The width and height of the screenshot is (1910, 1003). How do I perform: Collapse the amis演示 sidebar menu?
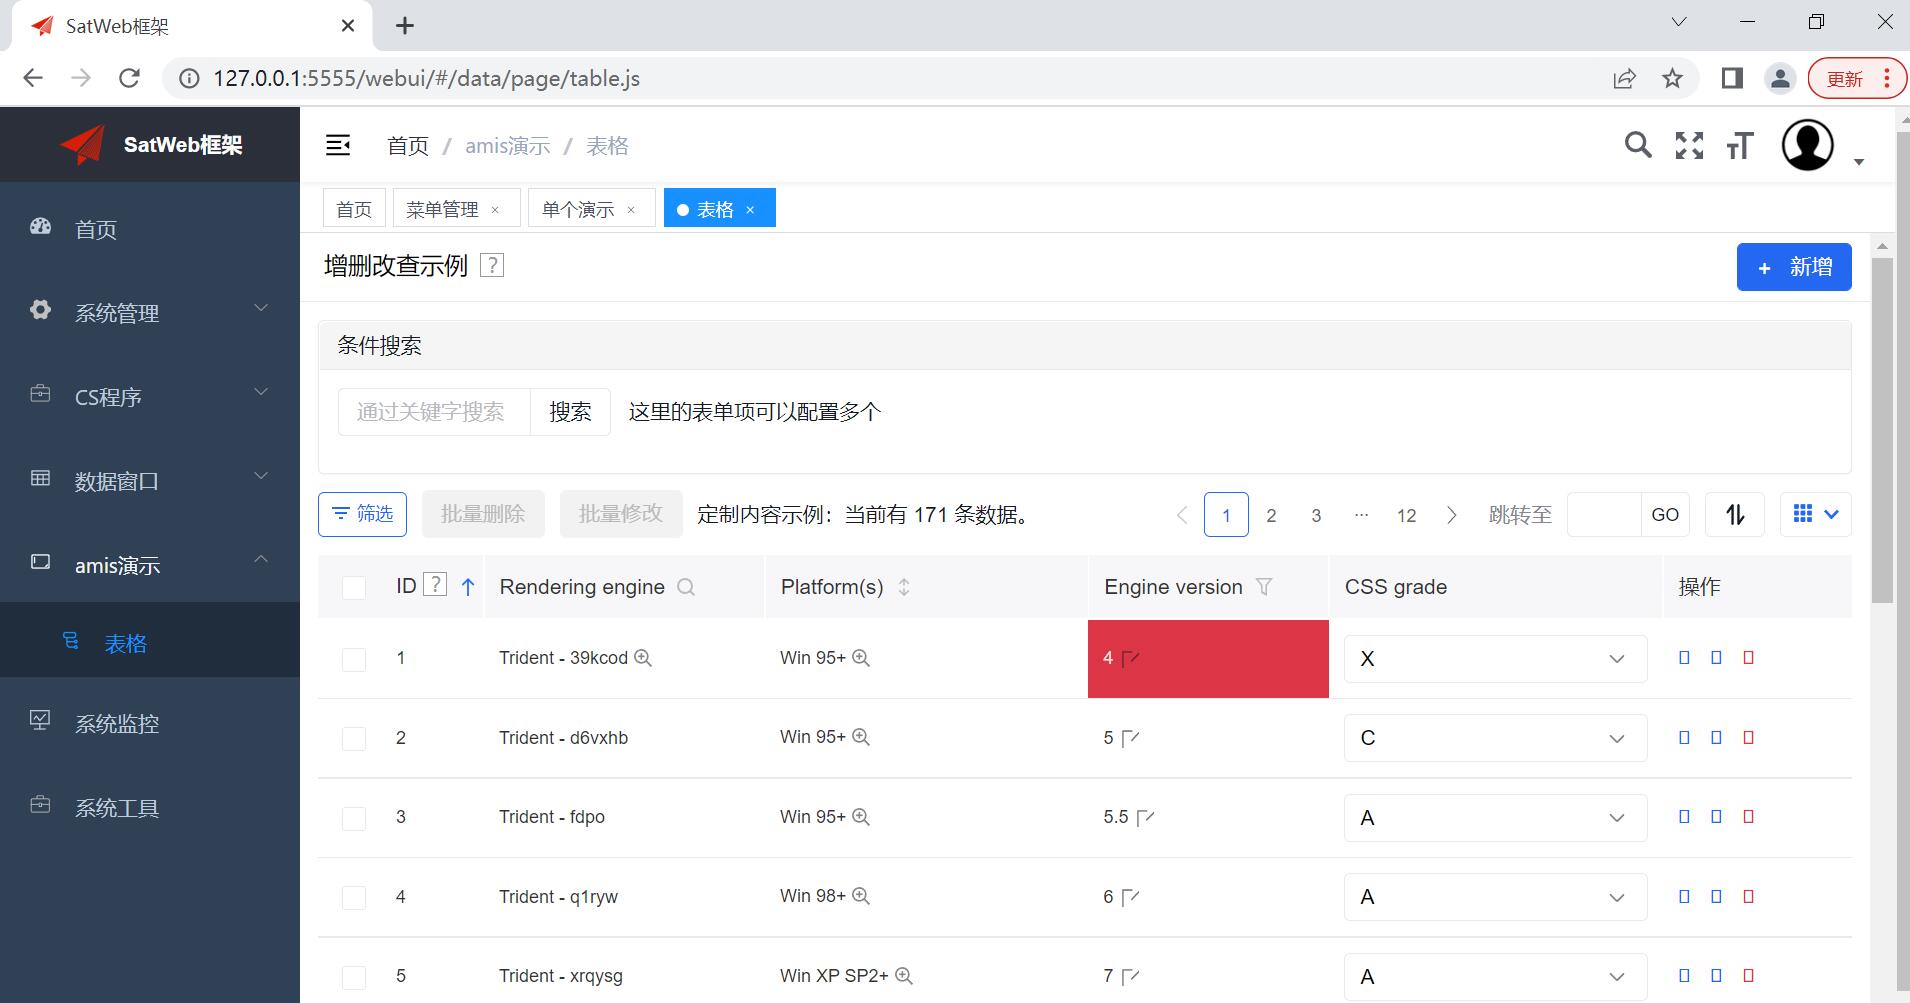coord(150,565)
